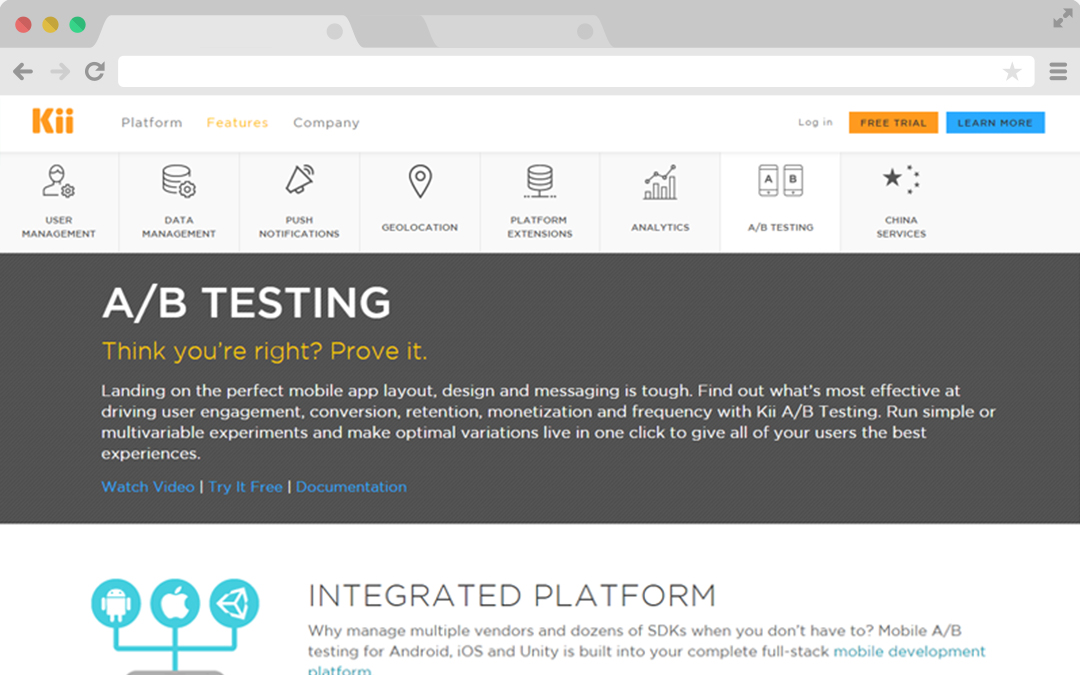Open the Features menu item

click(237, 123)
